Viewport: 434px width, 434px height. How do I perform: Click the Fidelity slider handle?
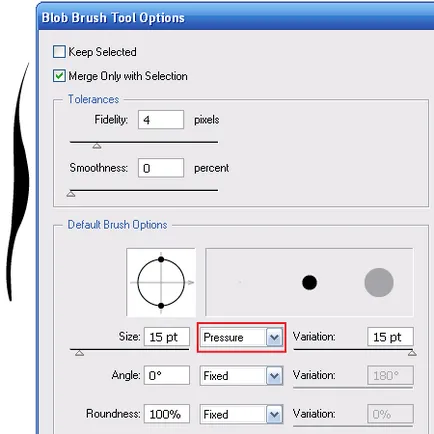pyautogui.click(x=97, y=146)
